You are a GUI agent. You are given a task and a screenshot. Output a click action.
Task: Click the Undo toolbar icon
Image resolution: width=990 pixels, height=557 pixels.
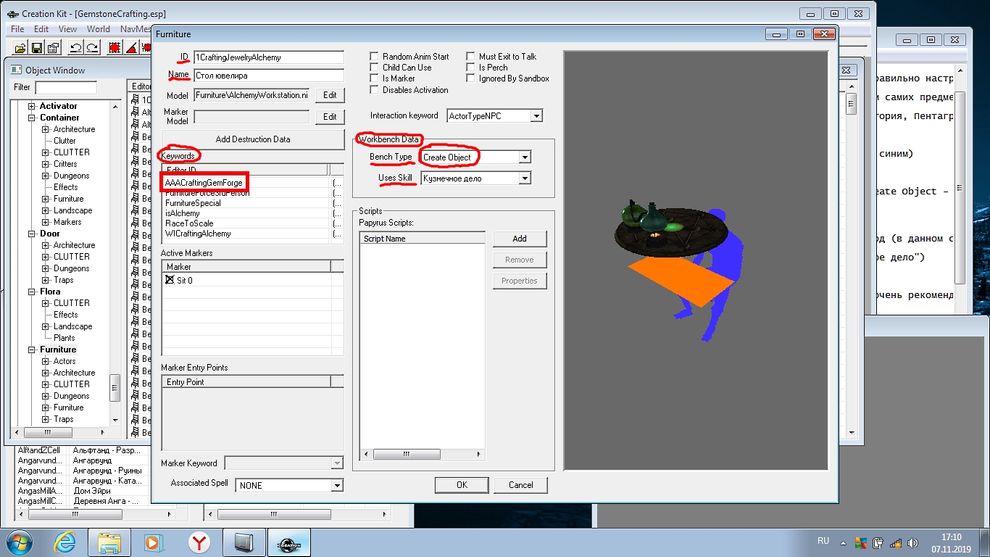pos(75,47)
